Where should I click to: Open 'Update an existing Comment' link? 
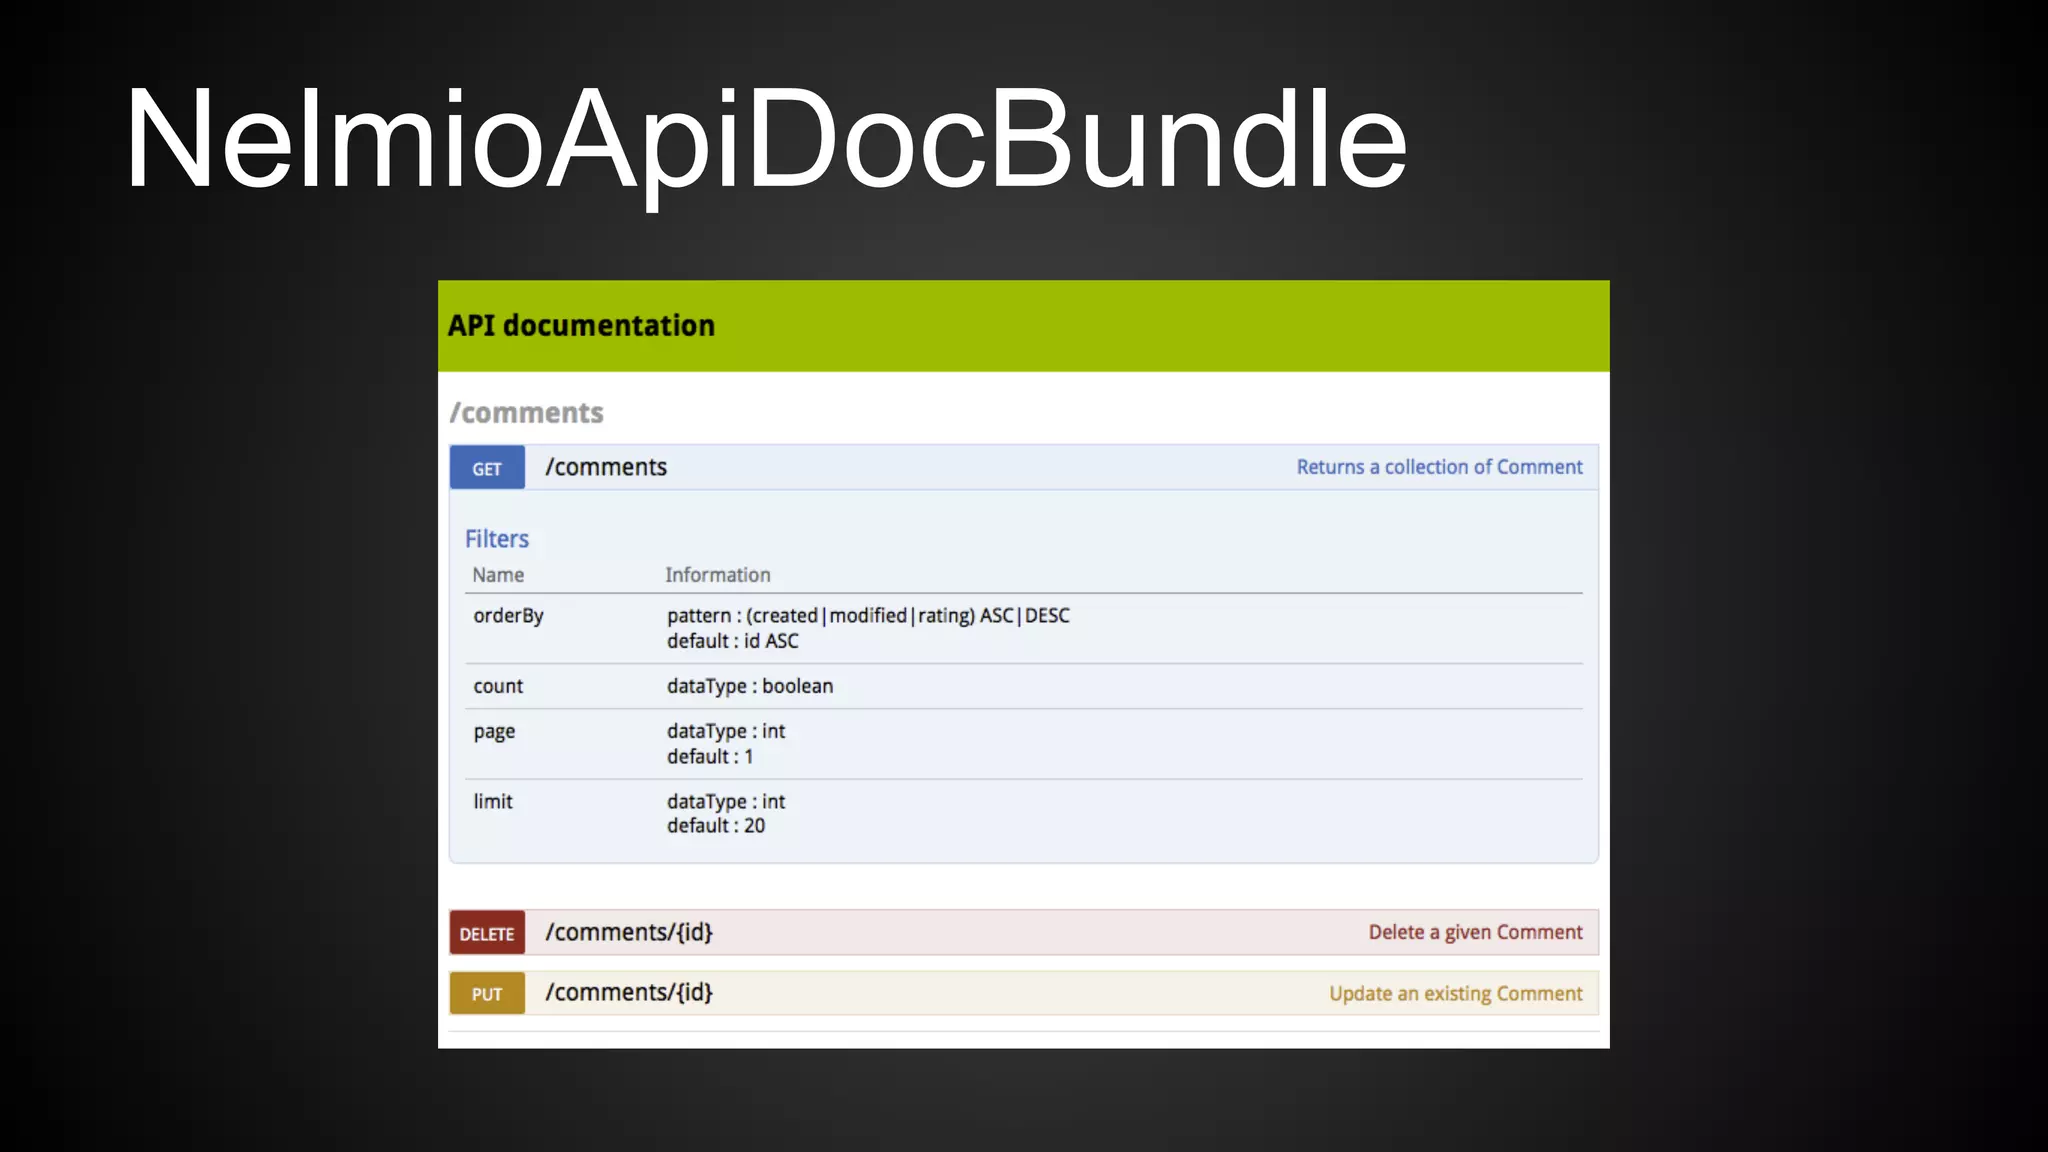[1455, 993]
